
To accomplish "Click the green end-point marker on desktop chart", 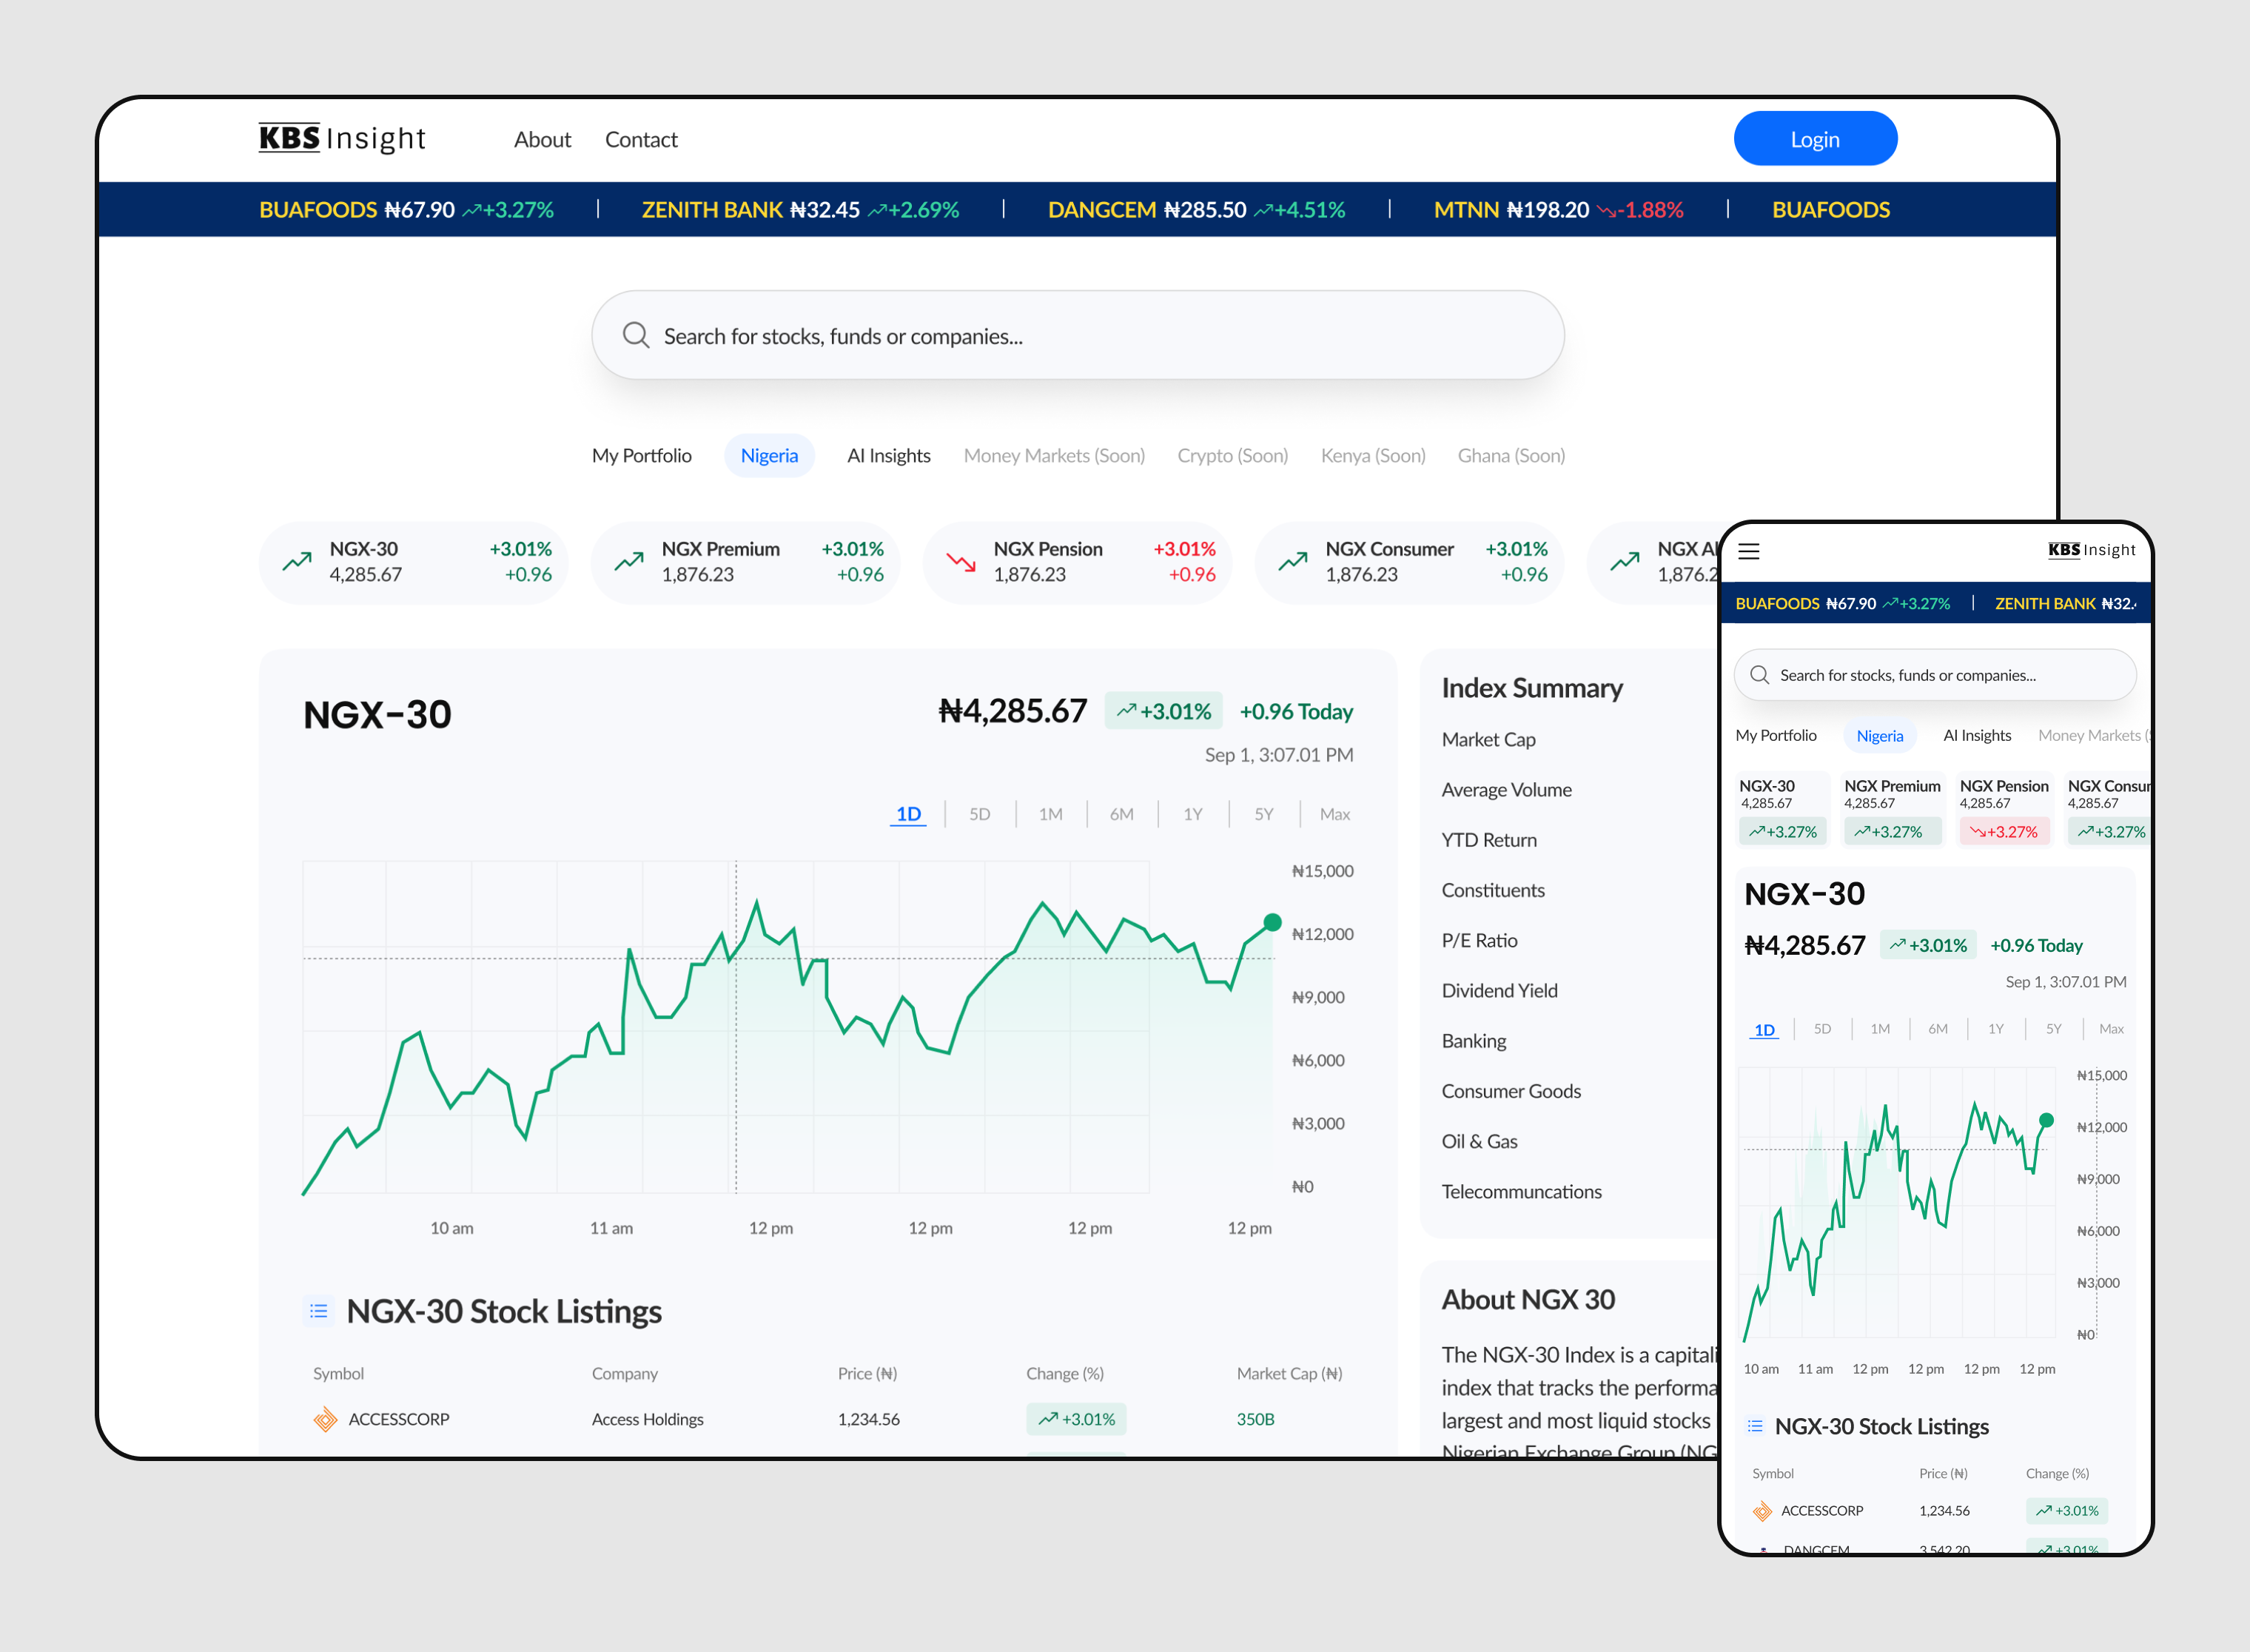I will (1272, 922).
